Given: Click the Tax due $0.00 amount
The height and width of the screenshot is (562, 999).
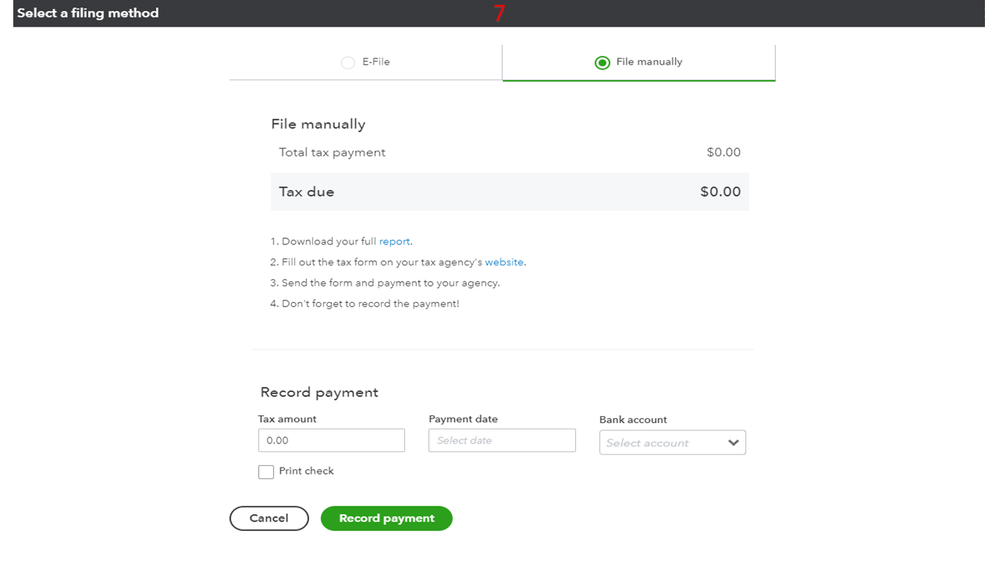Looking at the screenshot, I should click(x=720, y=192).
